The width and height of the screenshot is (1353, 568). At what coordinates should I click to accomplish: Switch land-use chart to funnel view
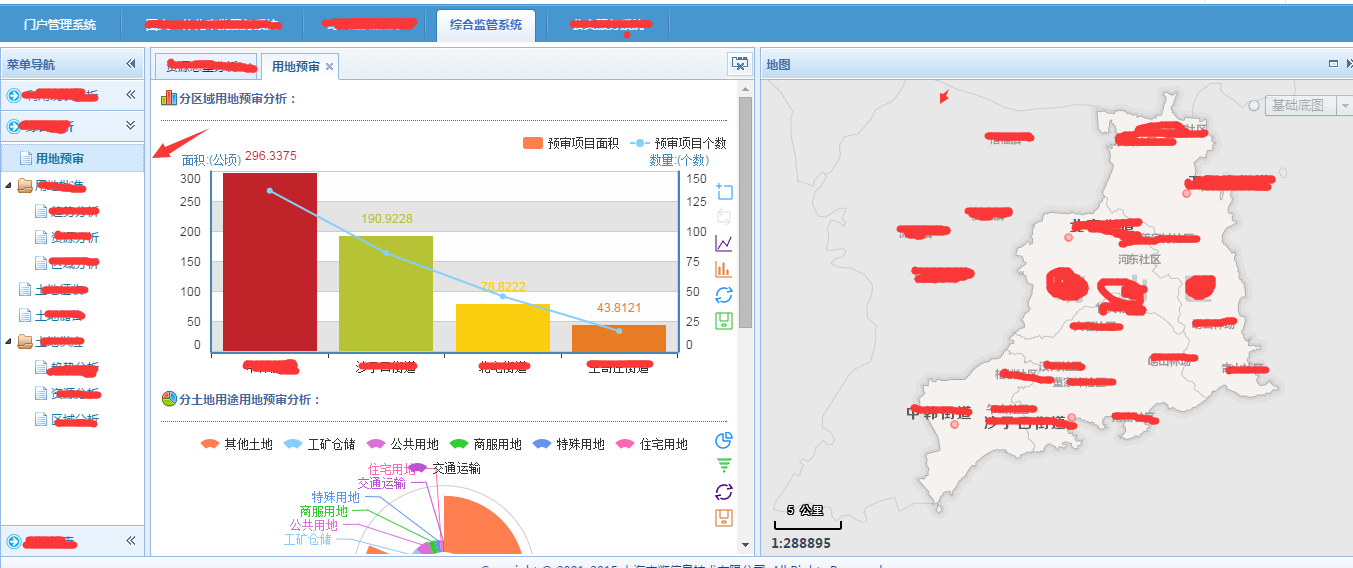(x=725, y=466)
